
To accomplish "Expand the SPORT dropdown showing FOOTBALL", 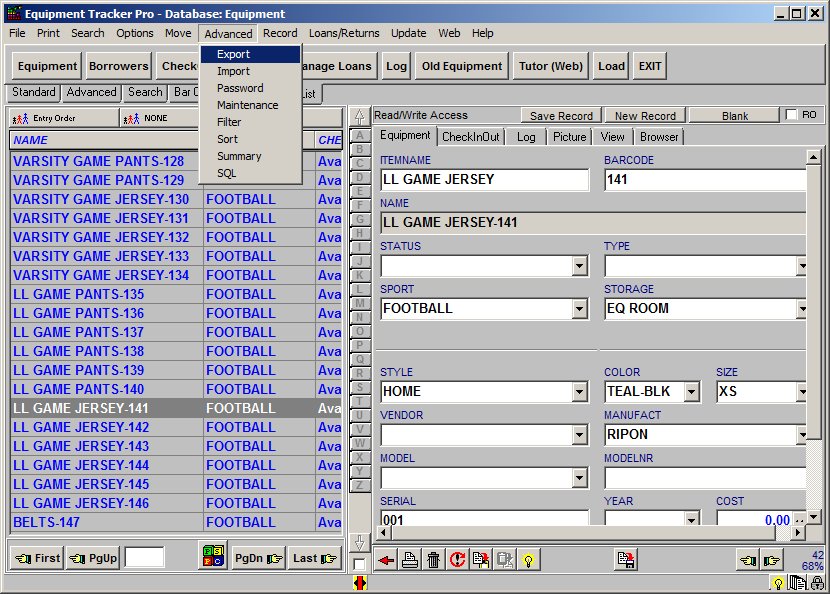I will 579,309.
